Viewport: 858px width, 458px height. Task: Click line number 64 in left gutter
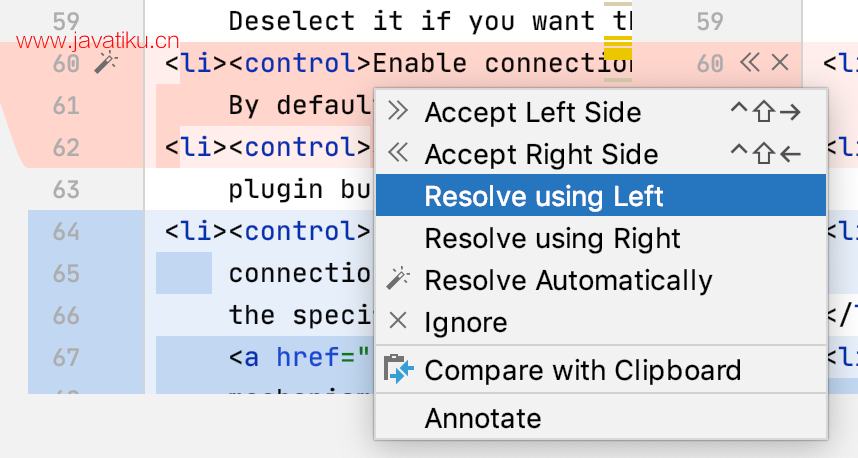(66, 231)
